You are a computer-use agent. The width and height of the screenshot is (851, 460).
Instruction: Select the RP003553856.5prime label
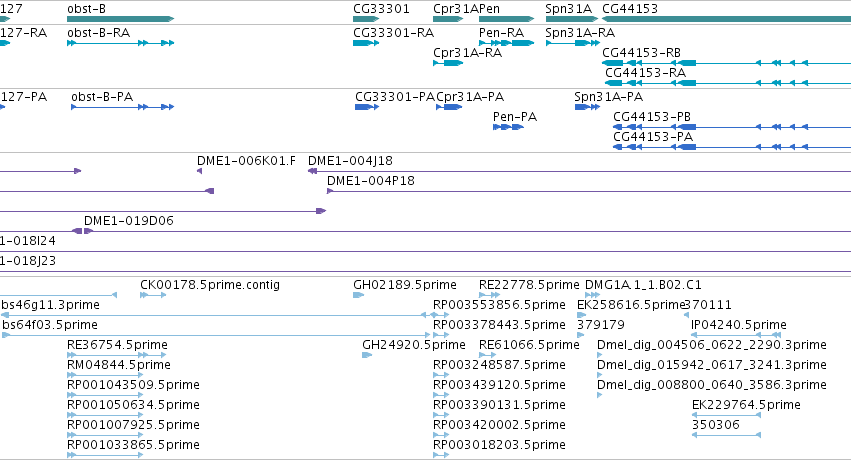[x=499, y=305]
